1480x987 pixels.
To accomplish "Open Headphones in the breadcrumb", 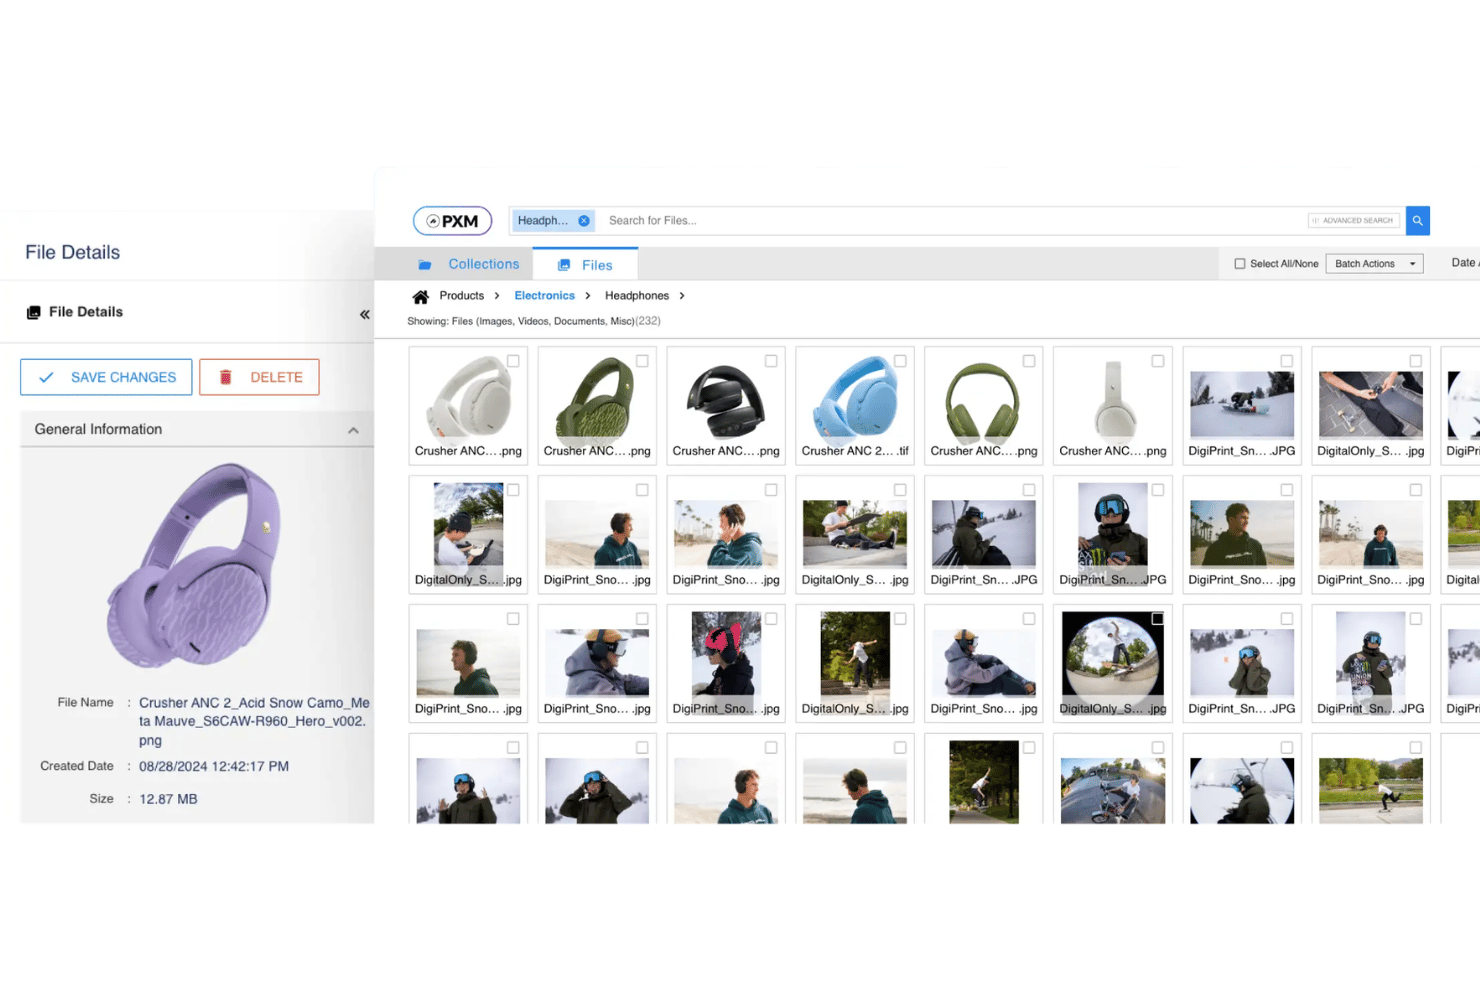I will click(637, 296).
